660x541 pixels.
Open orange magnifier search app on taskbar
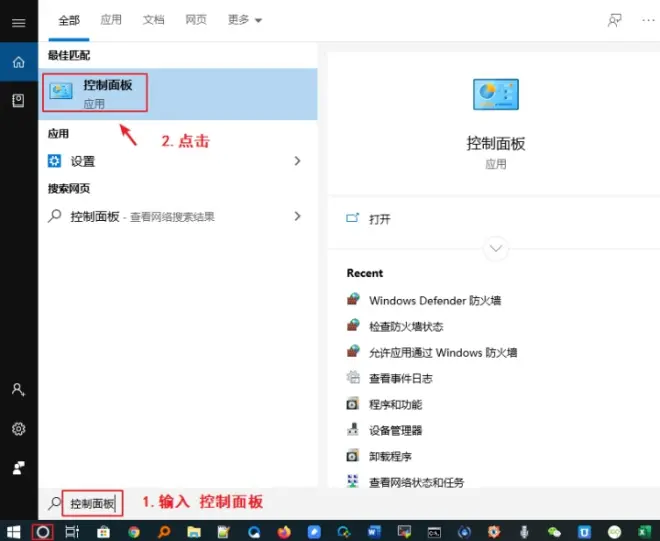164,532
